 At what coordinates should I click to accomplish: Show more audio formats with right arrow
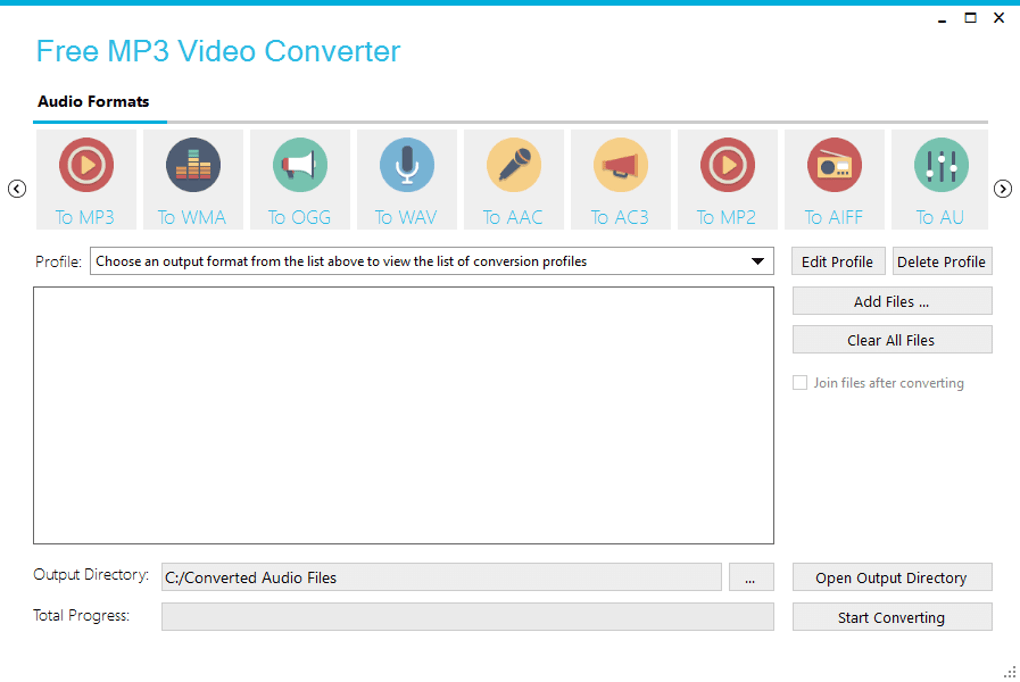click(x=1002, y=189)
